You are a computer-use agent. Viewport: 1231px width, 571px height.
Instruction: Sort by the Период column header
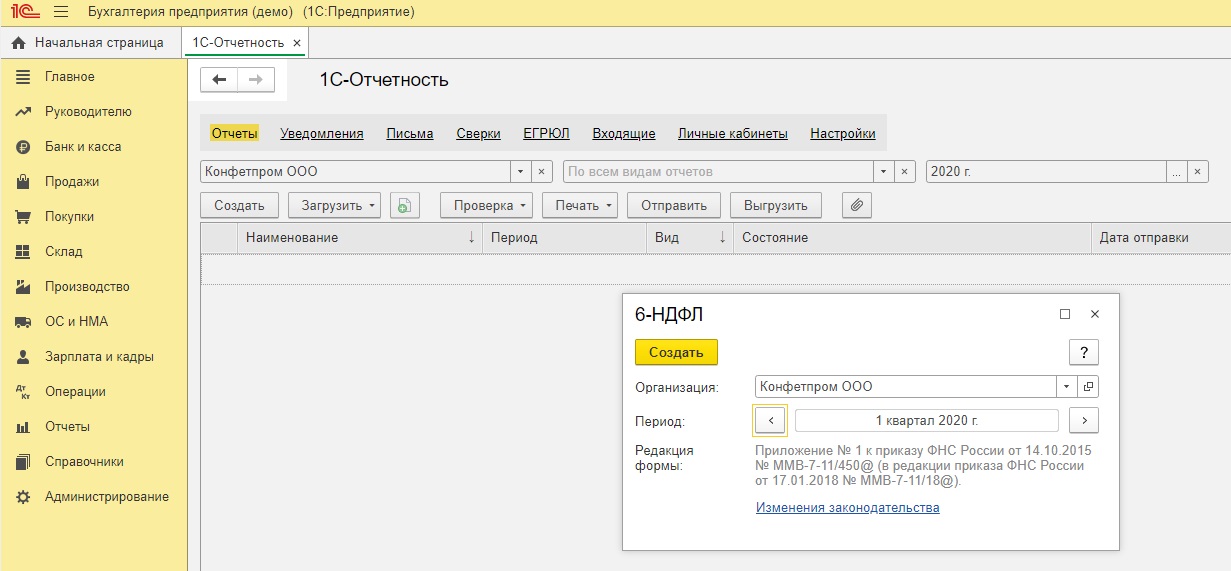(565, 238)
